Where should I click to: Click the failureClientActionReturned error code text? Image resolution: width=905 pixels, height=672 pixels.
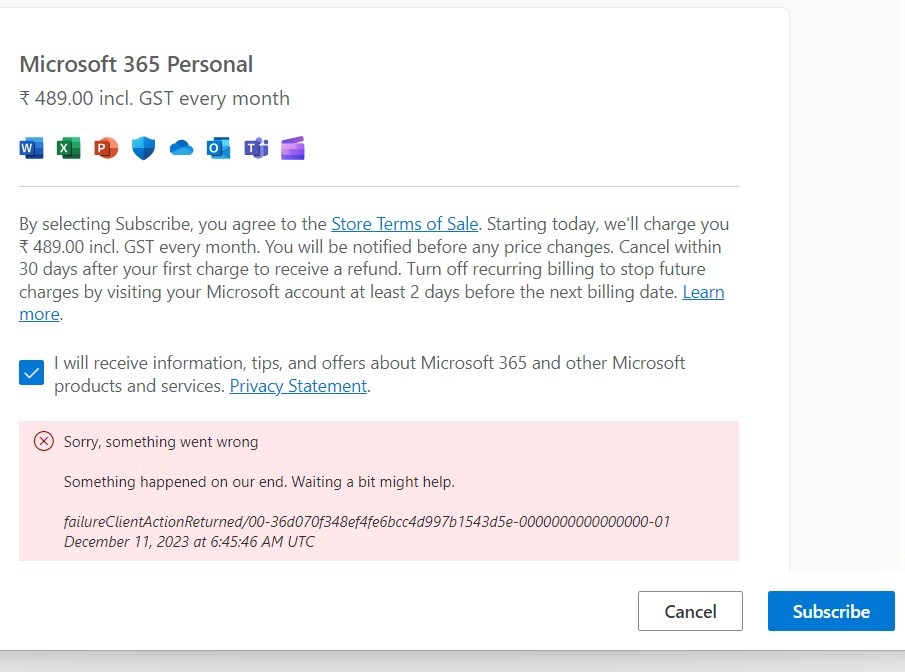(366, 522)
